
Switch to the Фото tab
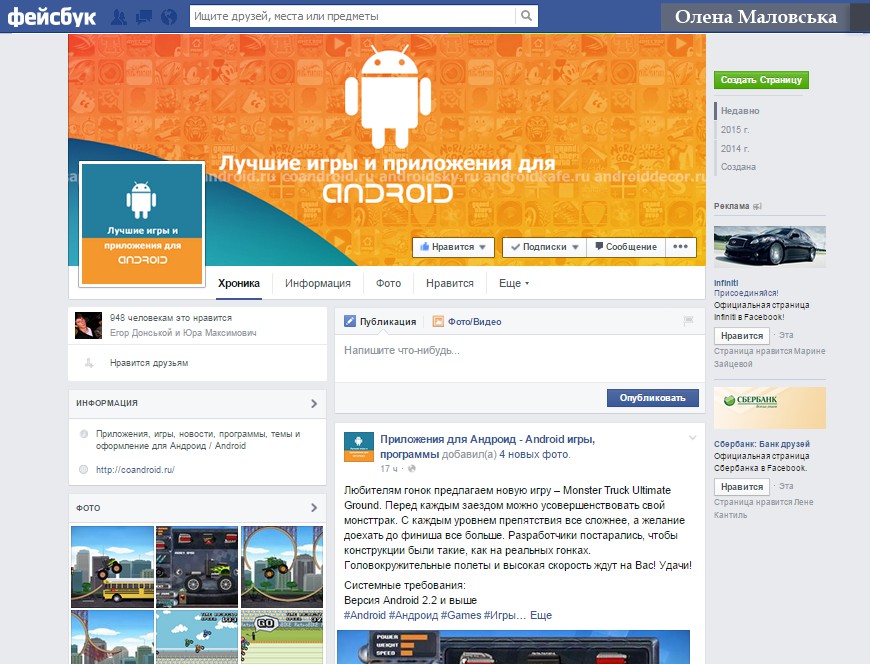(388, 283)
